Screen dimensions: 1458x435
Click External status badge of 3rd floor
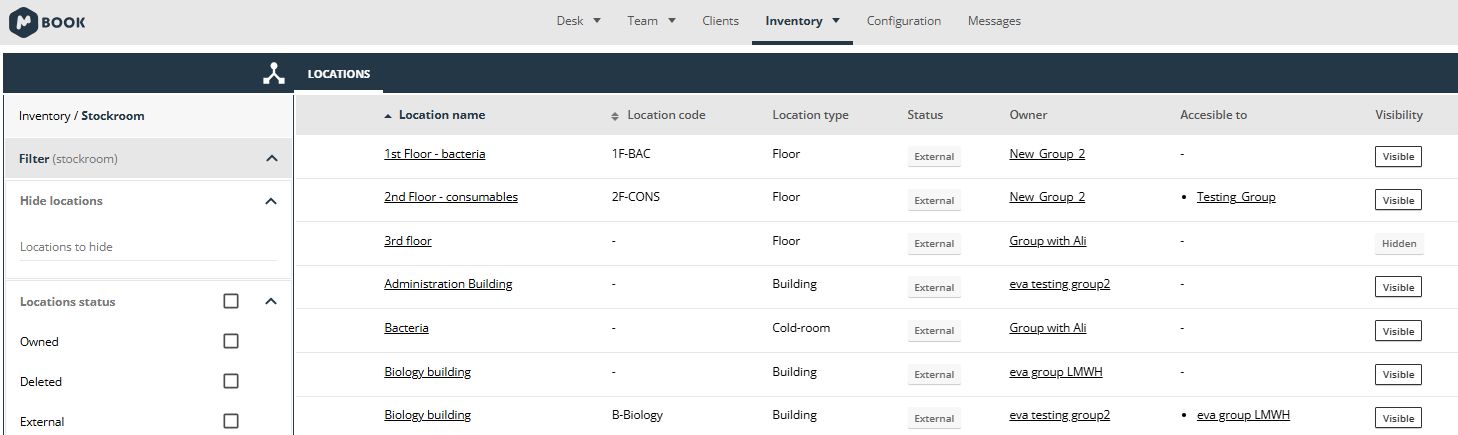coord(934,244)
